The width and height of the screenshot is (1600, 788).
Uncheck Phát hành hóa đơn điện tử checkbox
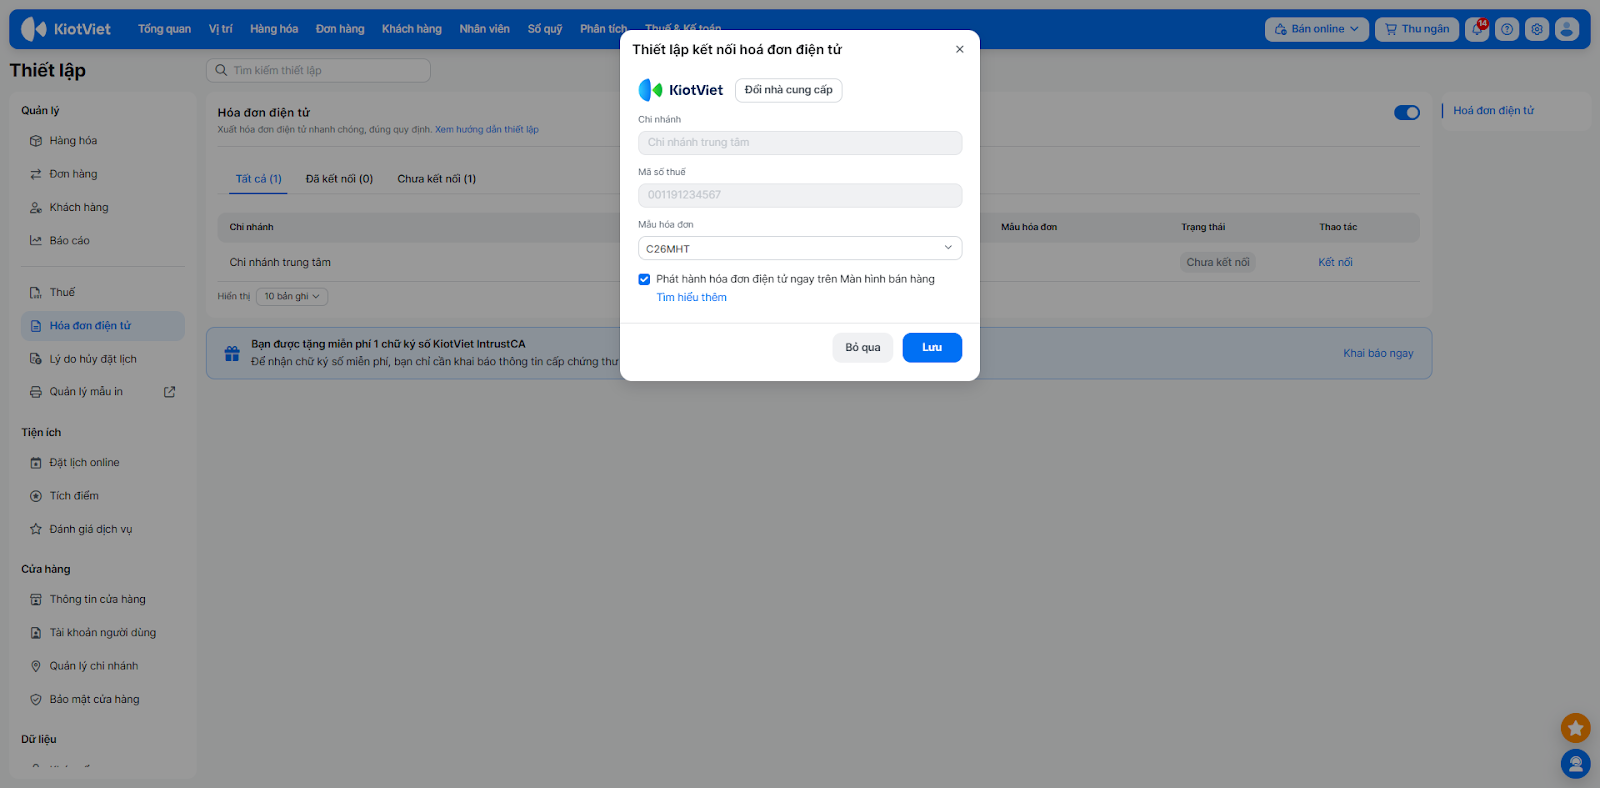(x=644, y=280)
